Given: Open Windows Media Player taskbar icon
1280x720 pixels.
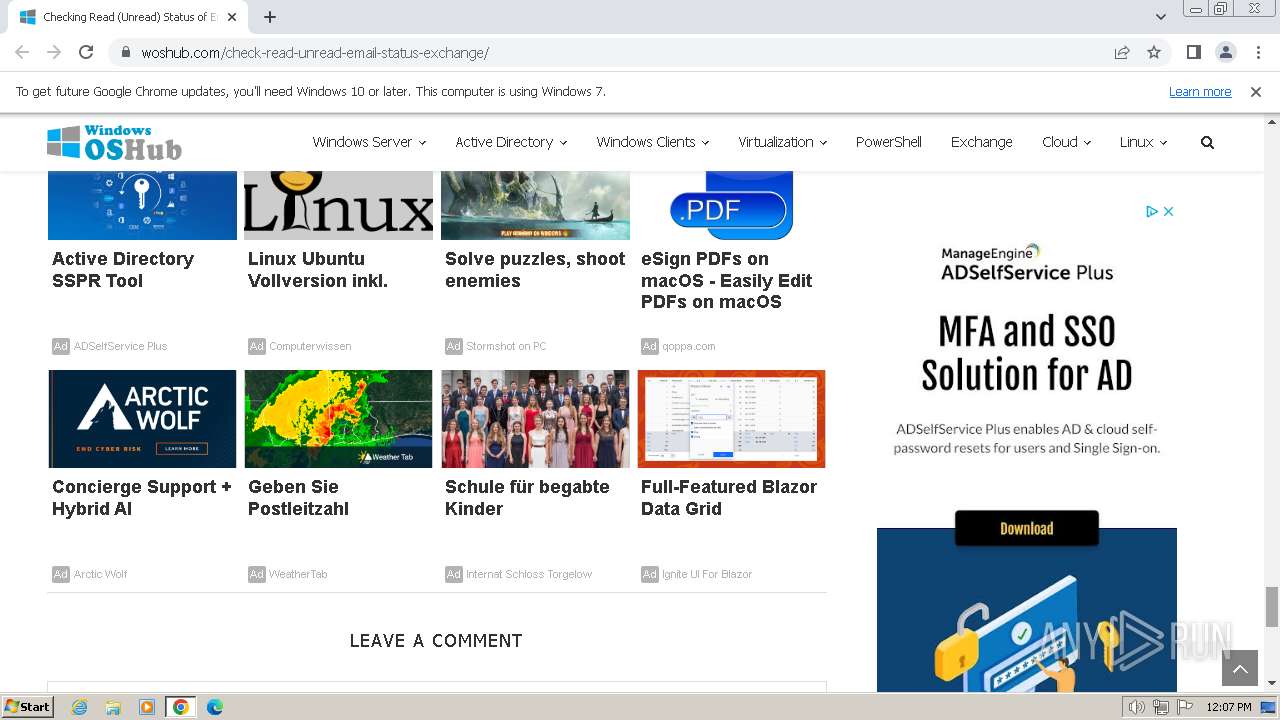Looking at the screenshot, I should (147, 707).
